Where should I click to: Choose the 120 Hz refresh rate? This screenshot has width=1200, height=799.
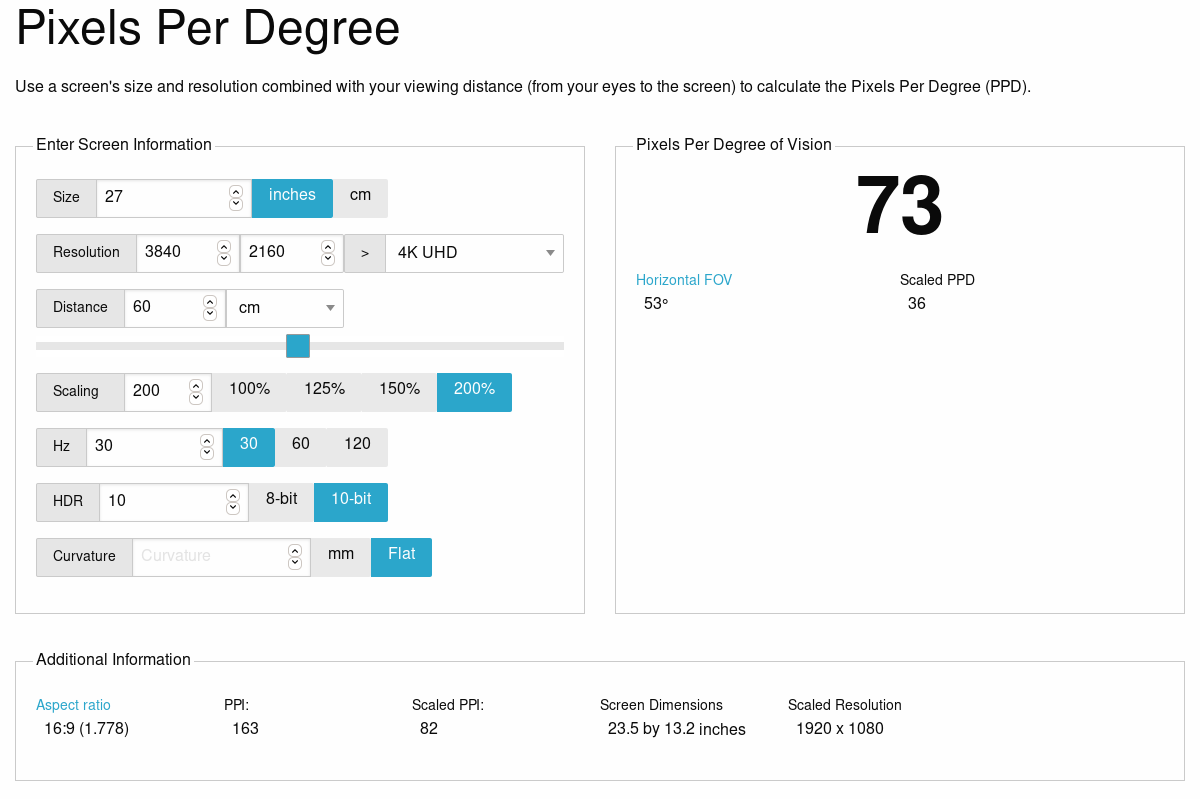click(357, 446)
